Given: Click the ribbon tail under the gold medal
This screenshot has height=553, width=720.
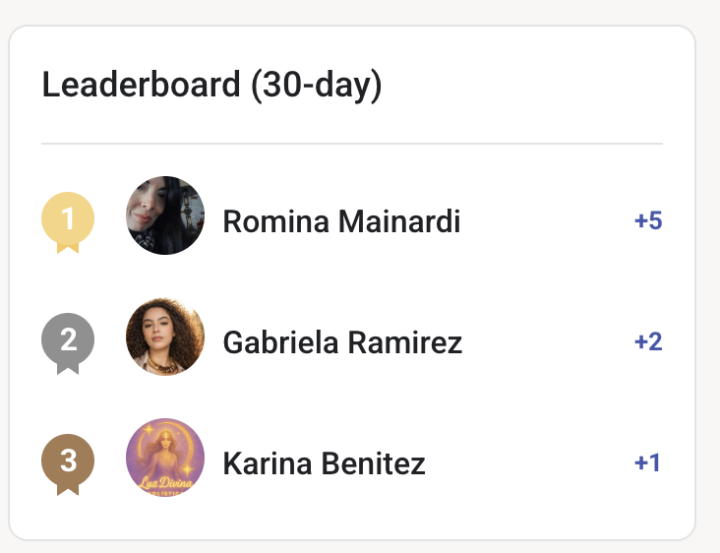Looking at the screenshot, I should 68,247.
